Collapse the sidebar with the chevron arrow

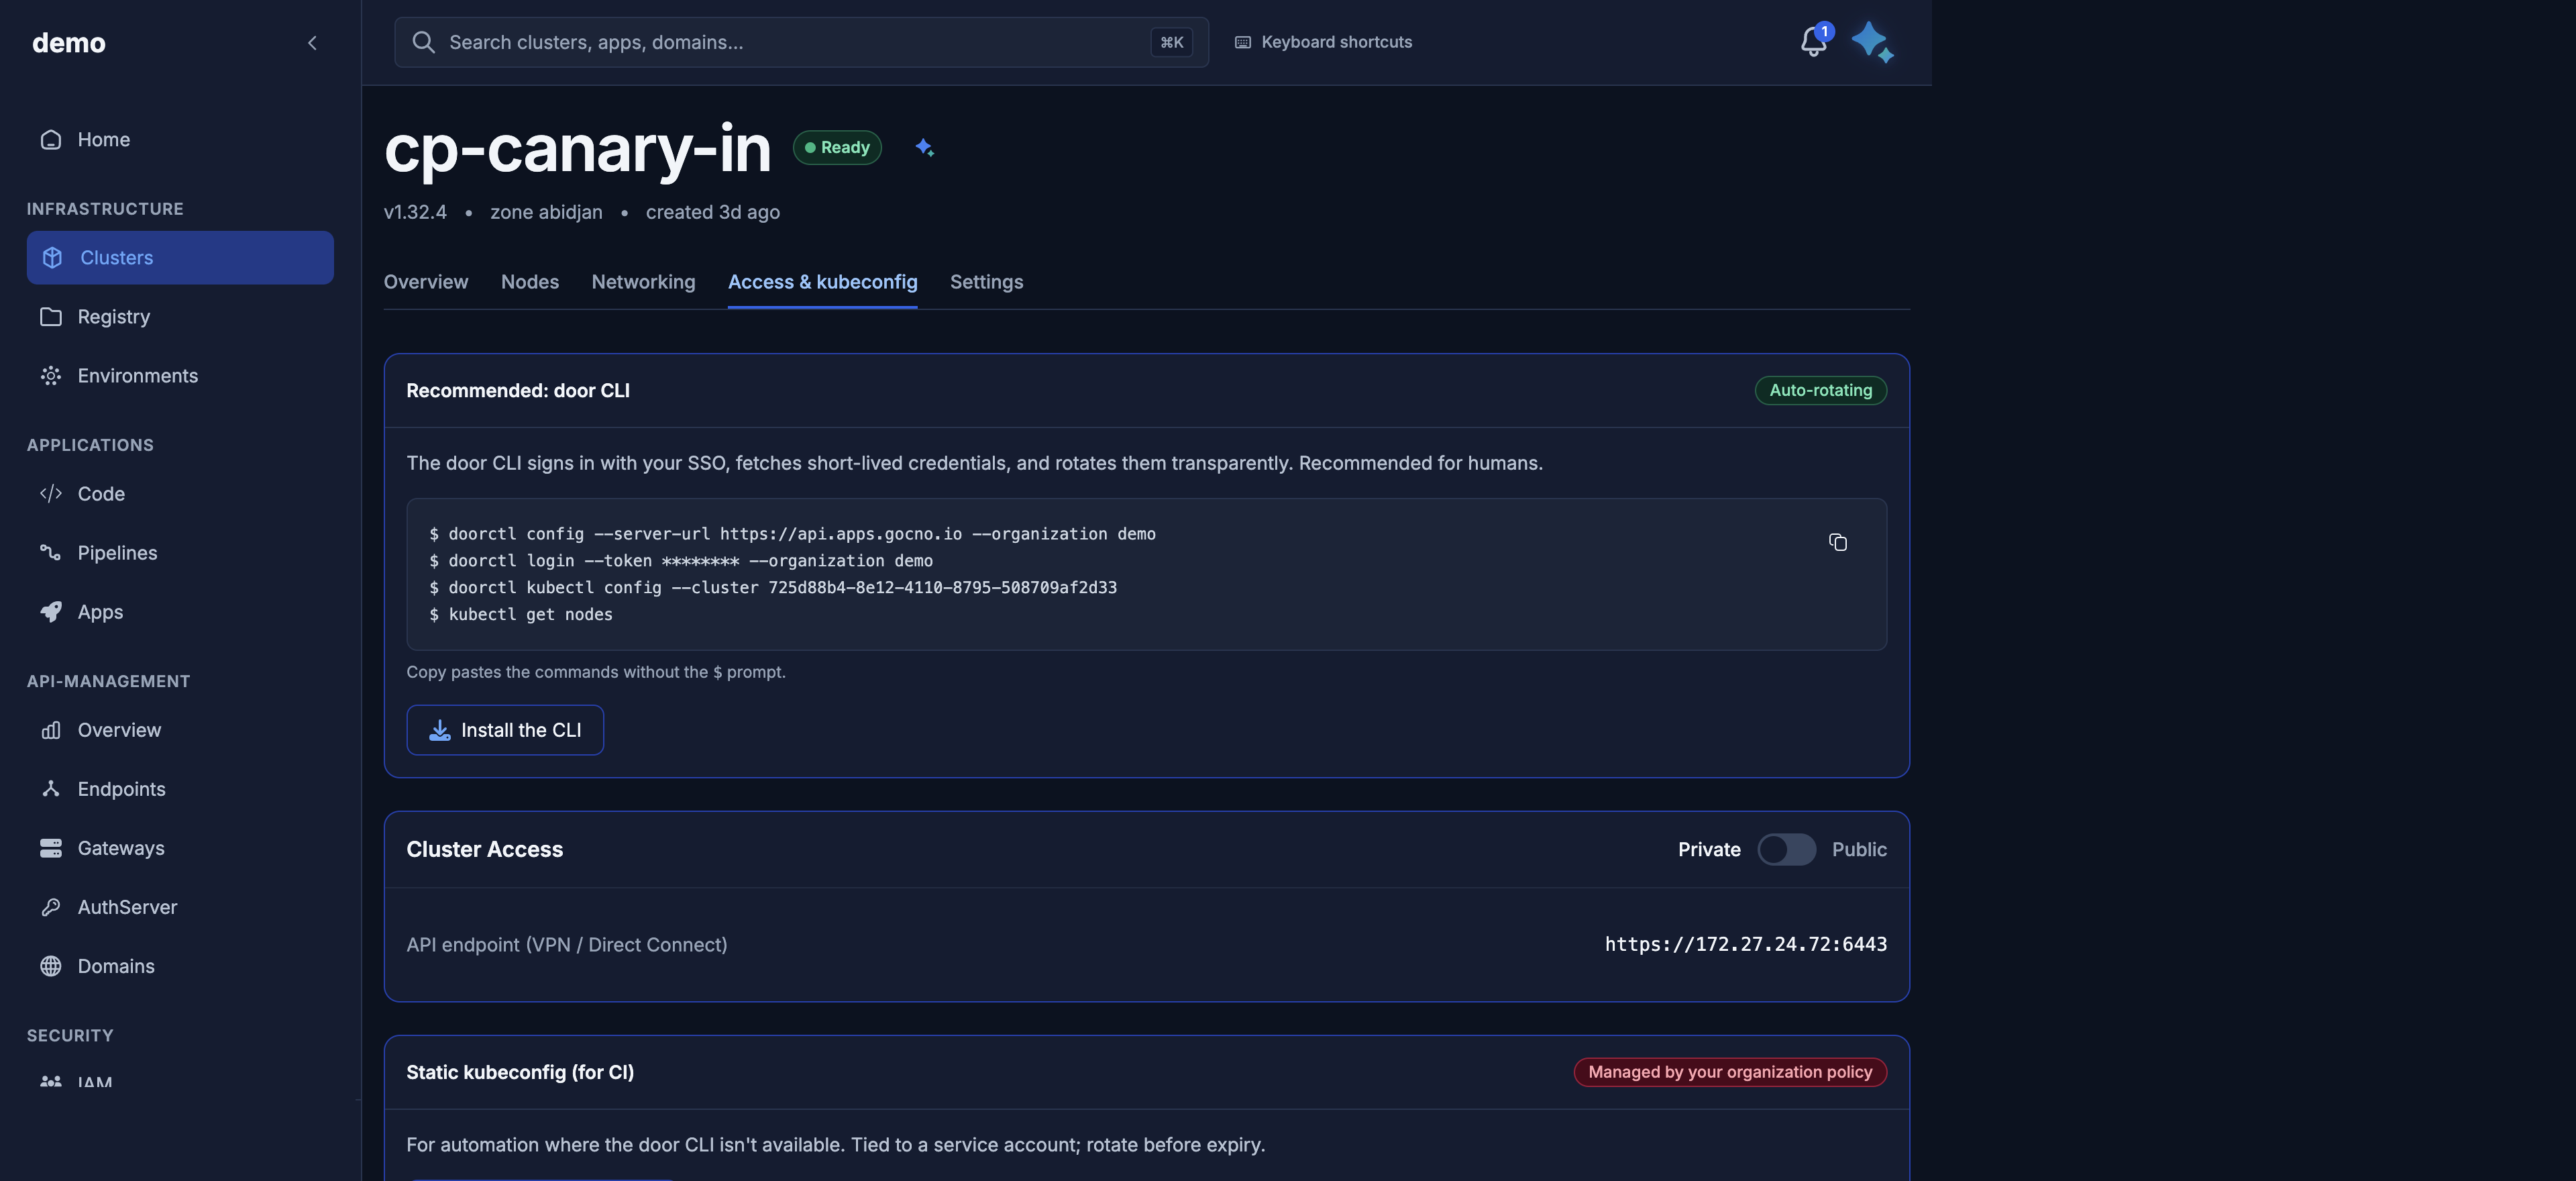point(312,42)
